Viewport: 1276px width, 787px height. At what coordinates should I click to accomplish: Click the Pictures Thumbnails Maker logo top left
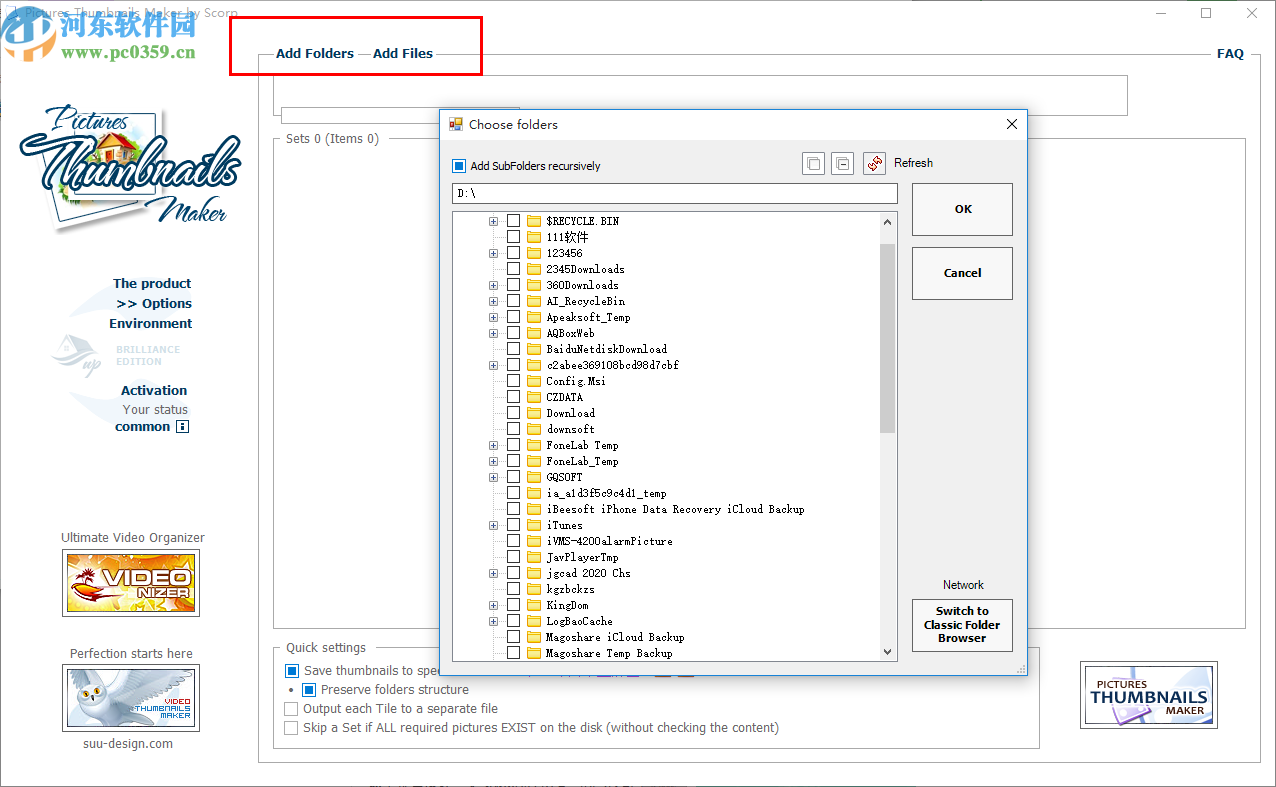[x=130, y=167]
